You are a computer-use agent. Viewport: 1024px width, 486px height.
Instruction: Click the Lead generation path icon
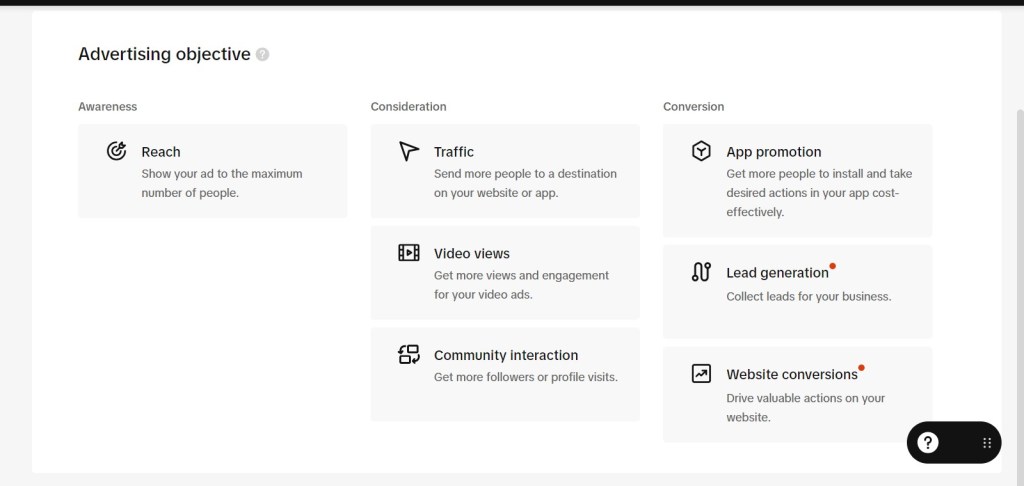tap(701, 272)
